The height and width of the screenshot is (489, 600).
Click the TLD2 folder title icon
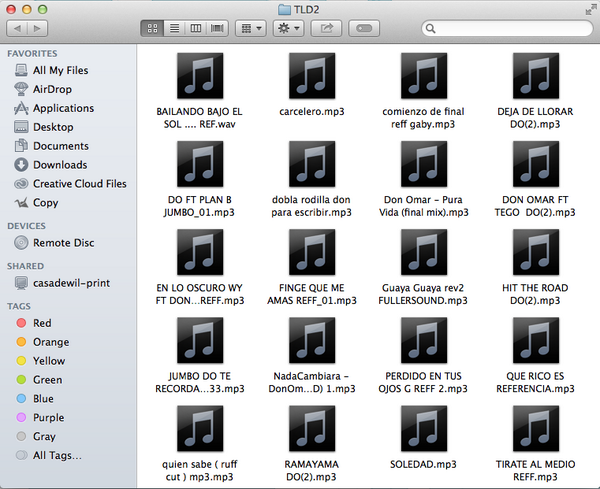284,10
